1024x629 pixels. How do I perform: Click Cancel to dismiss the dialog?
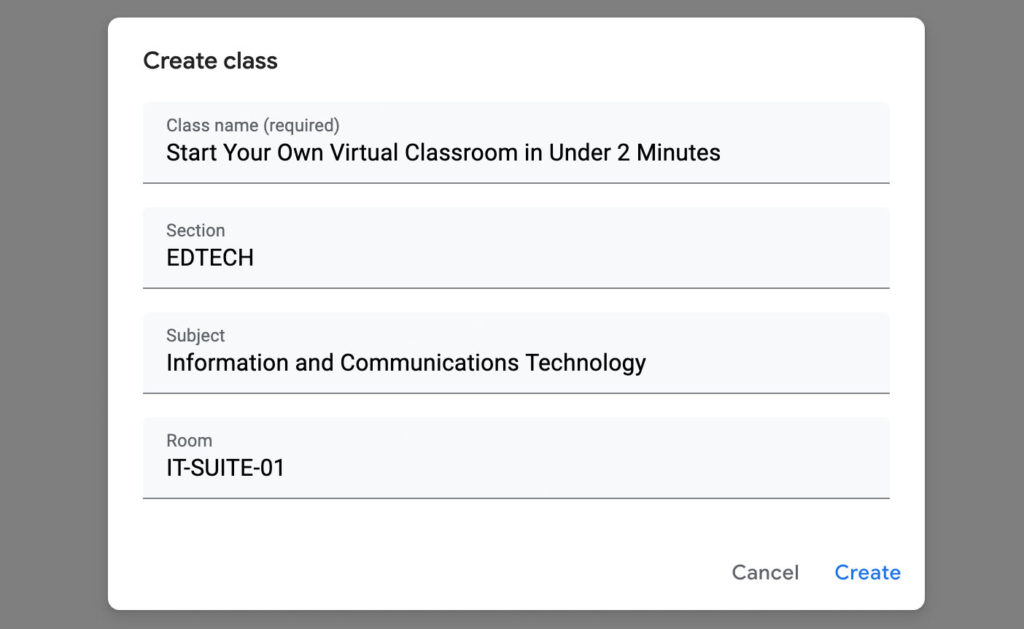tap(765, 572)
